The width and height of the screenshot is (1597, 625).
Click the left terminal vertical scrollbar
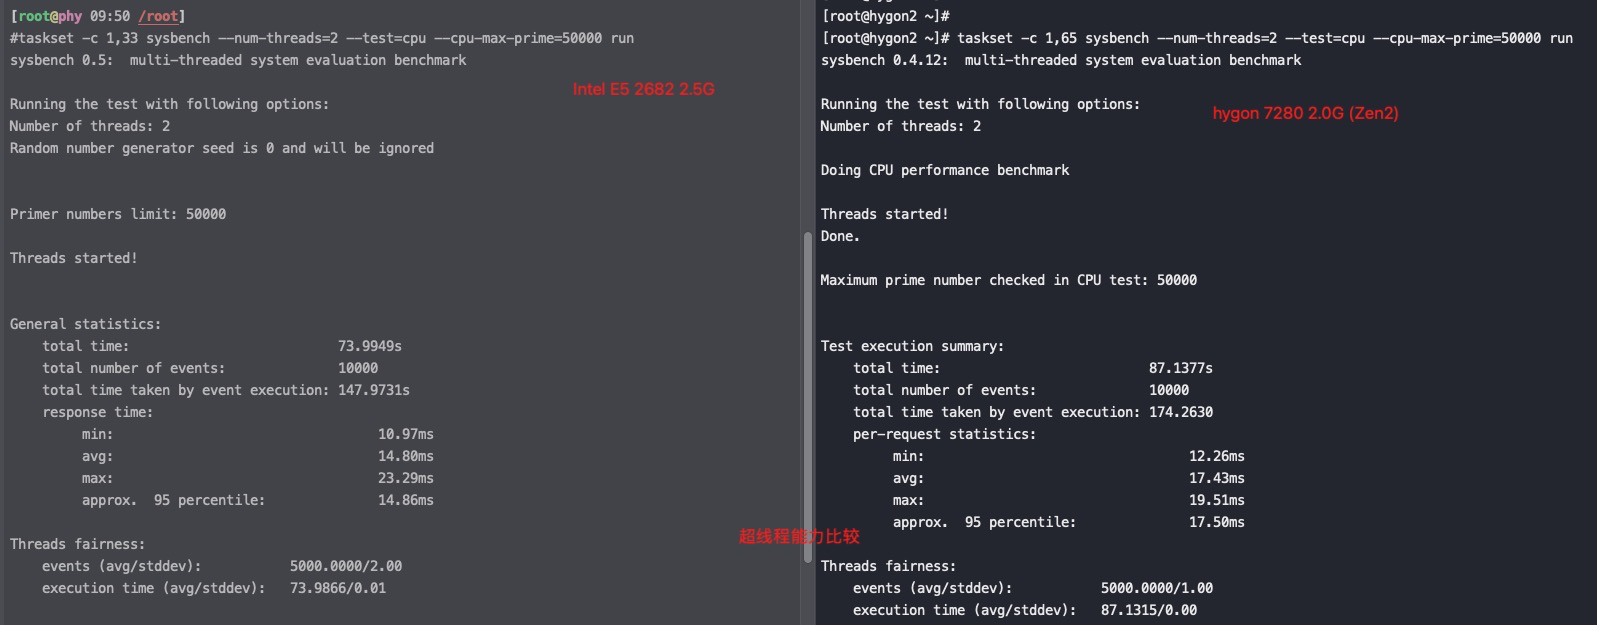click(808, 397)
